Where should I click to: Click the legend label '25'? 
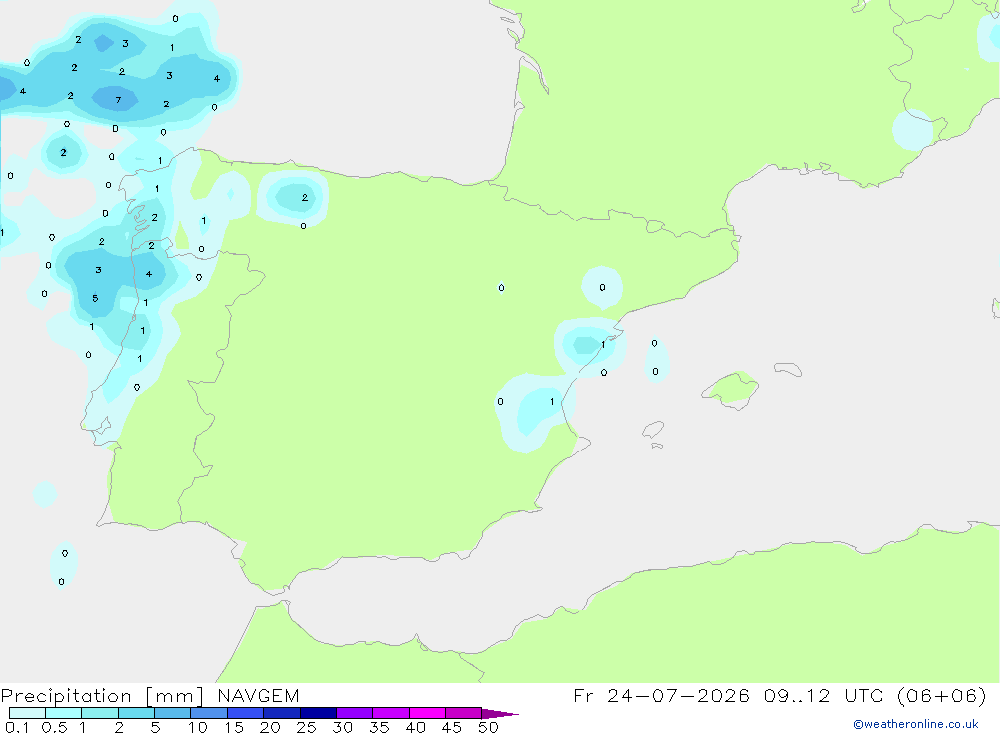(x=306, y=727)
